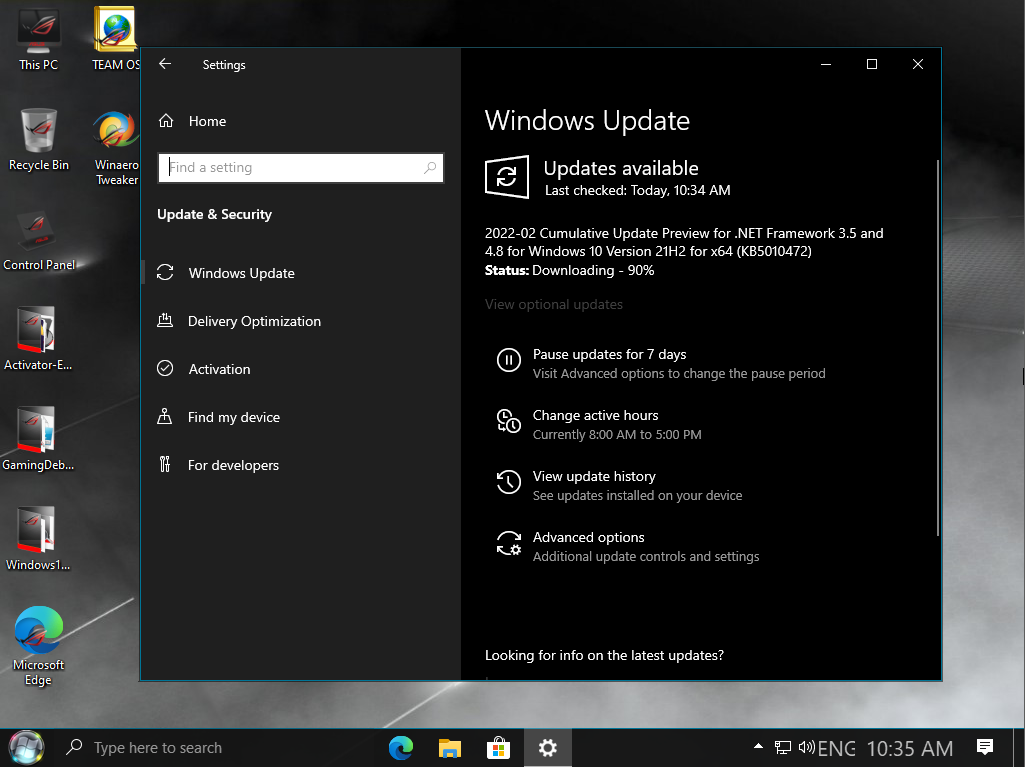Focus the Find a setting search box
The height and width of the screenshot is (767, 1025).
coord(301,167)
